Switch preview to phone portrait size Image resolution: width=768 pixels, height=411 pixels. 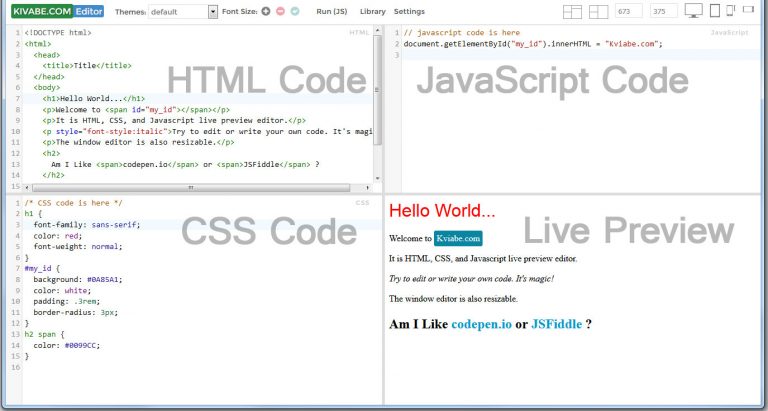pos(731,10)
